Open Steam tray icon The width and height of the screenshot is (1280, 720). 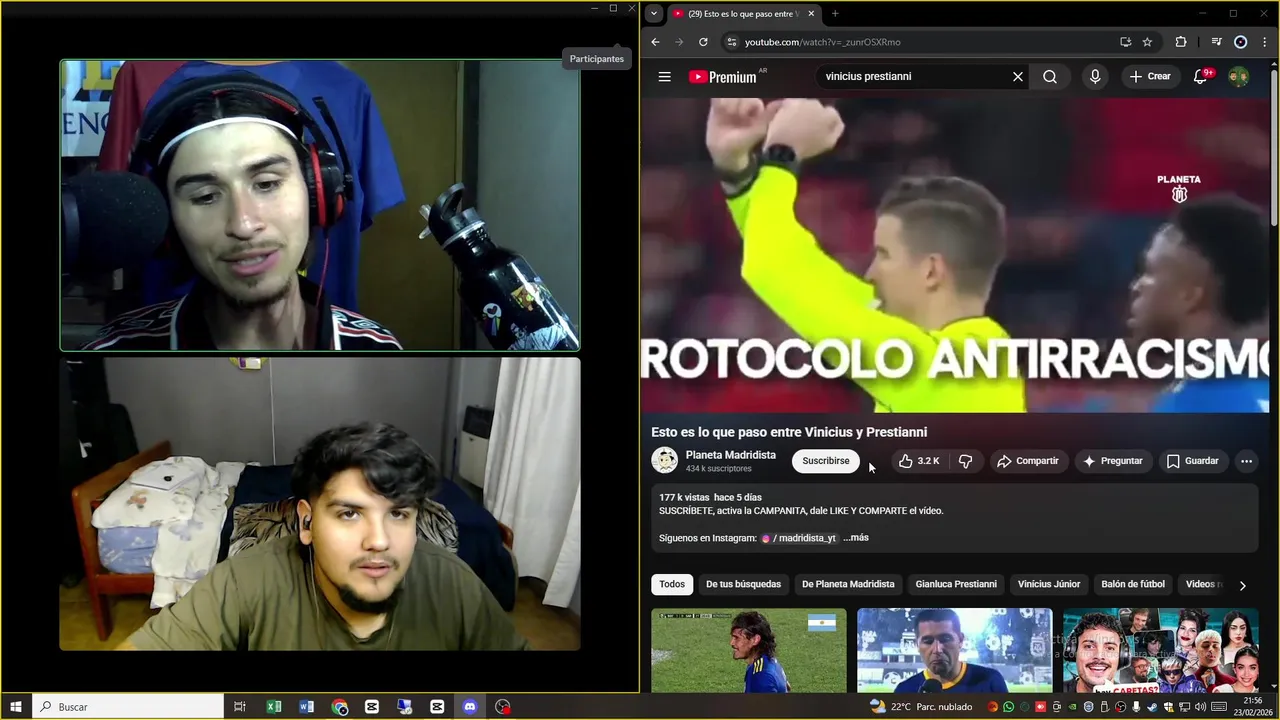click(x=1152, y=707)
